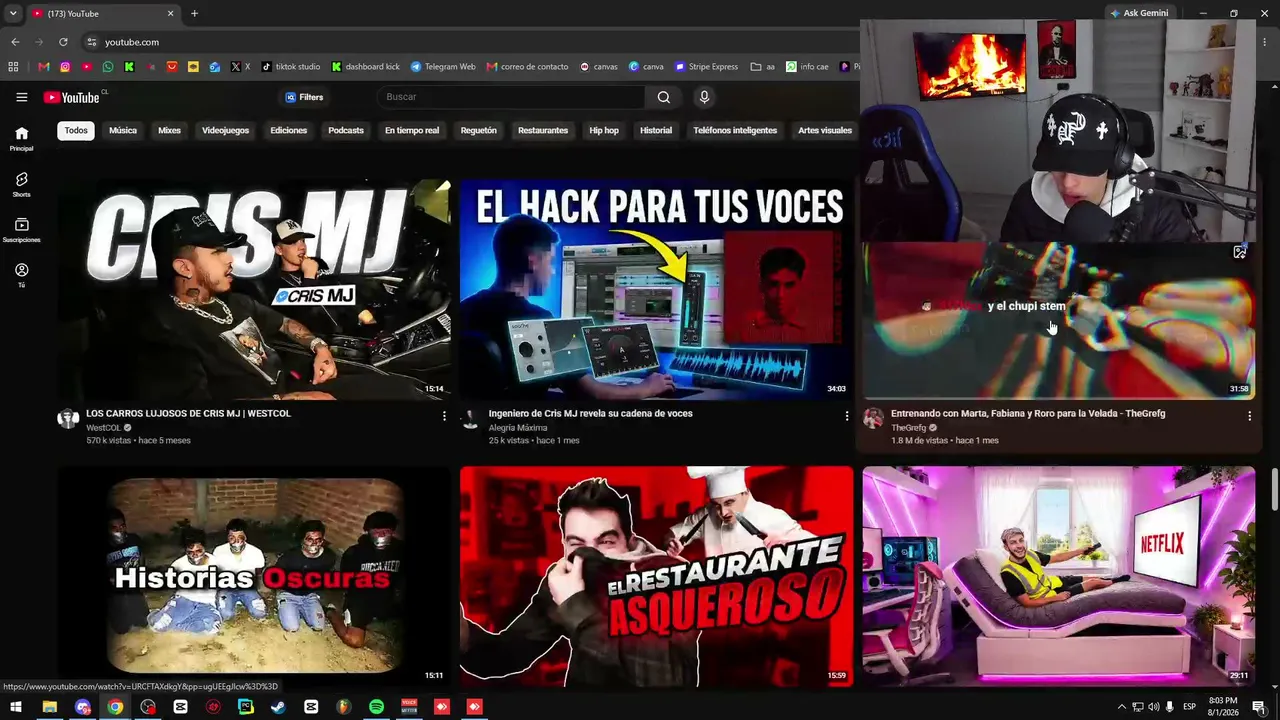Select the Reguetón filter chip

(478, 130)
